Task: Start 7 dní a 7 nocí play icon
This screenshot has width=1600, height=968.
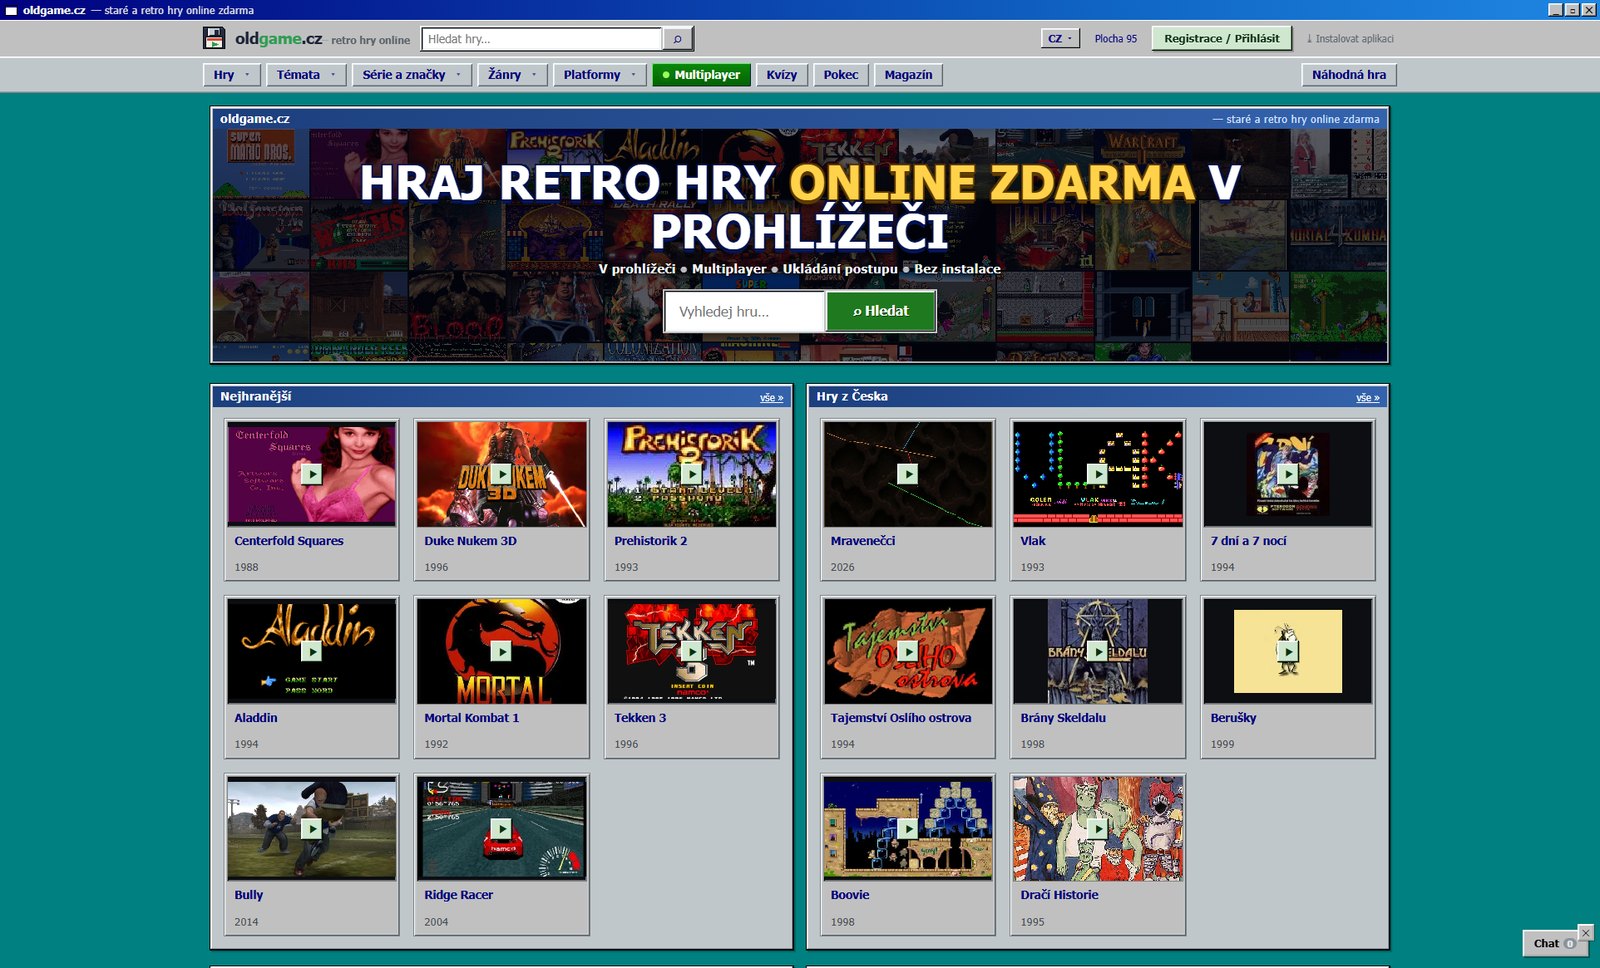Action: pos(1287,474)
